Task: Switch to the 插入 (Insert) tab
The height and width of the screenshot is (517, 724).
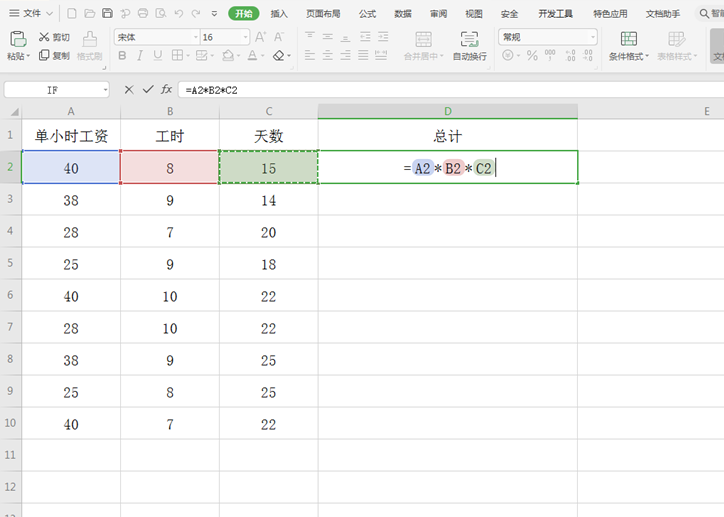Action: point(279,14)
